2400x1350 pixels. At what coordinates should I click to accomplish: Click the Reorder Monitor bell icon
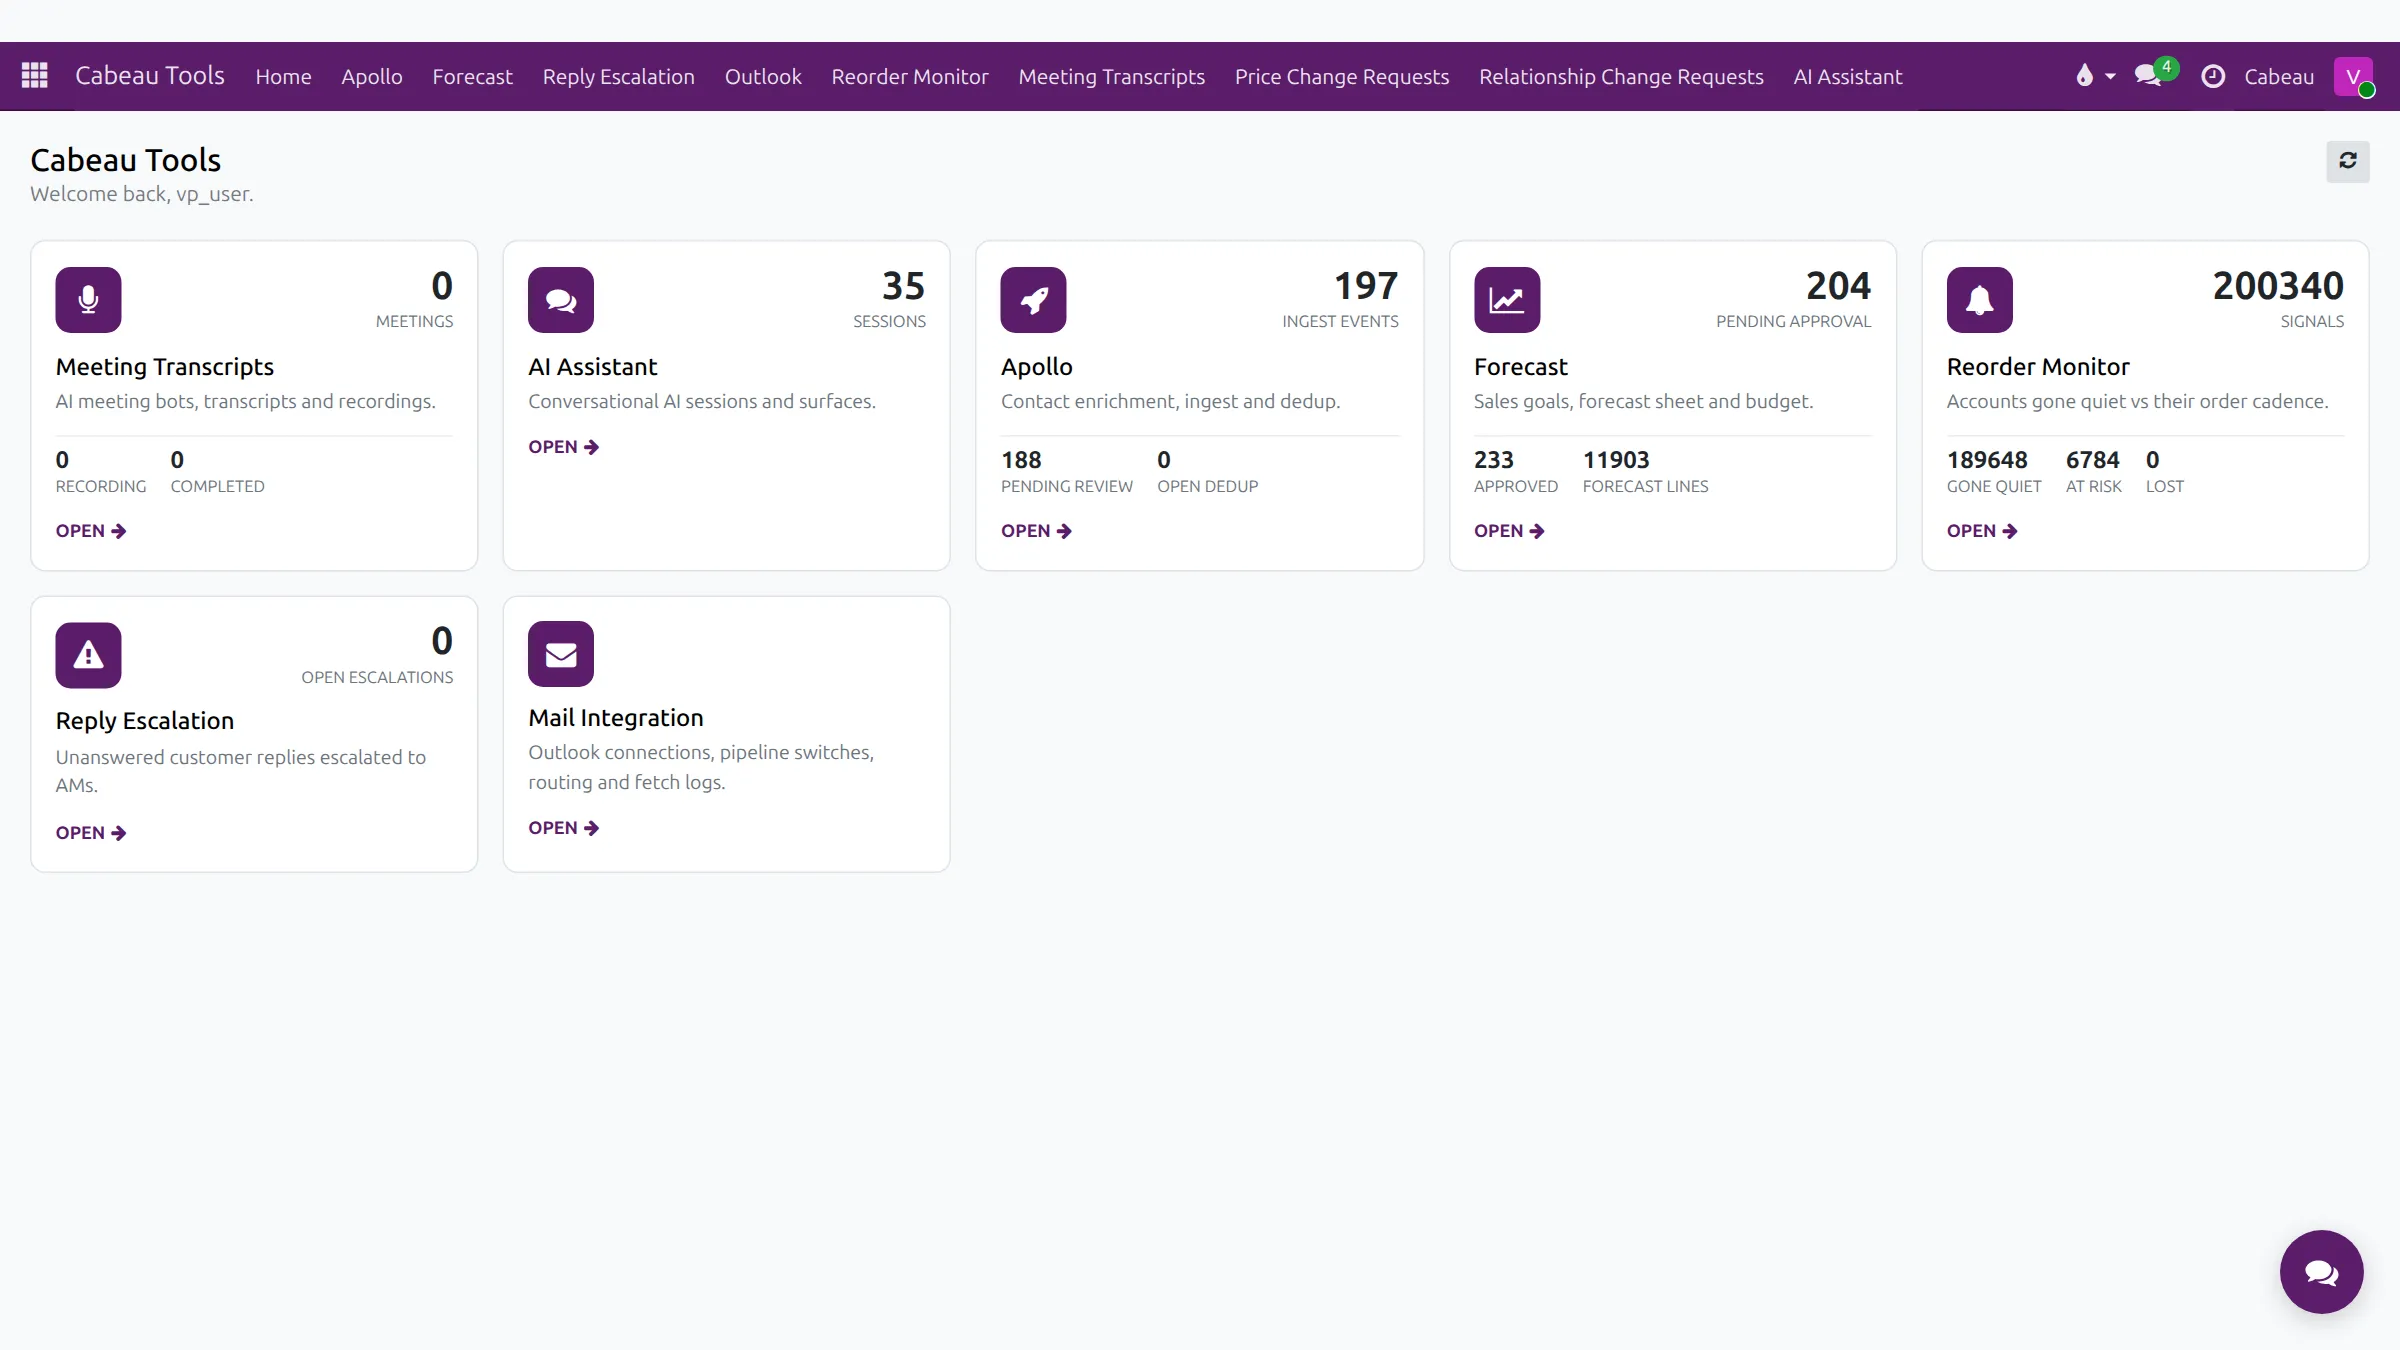coord(1979,300)
